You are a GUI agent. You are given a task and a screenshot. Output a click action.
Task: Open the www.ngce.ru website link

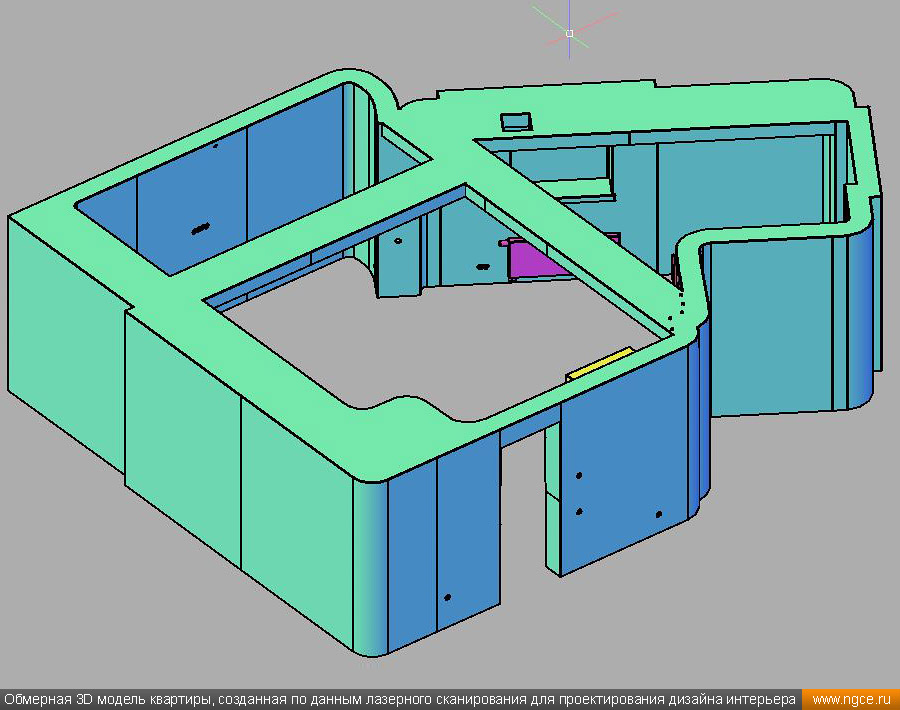pyautogui.click(x=852, y=699)
